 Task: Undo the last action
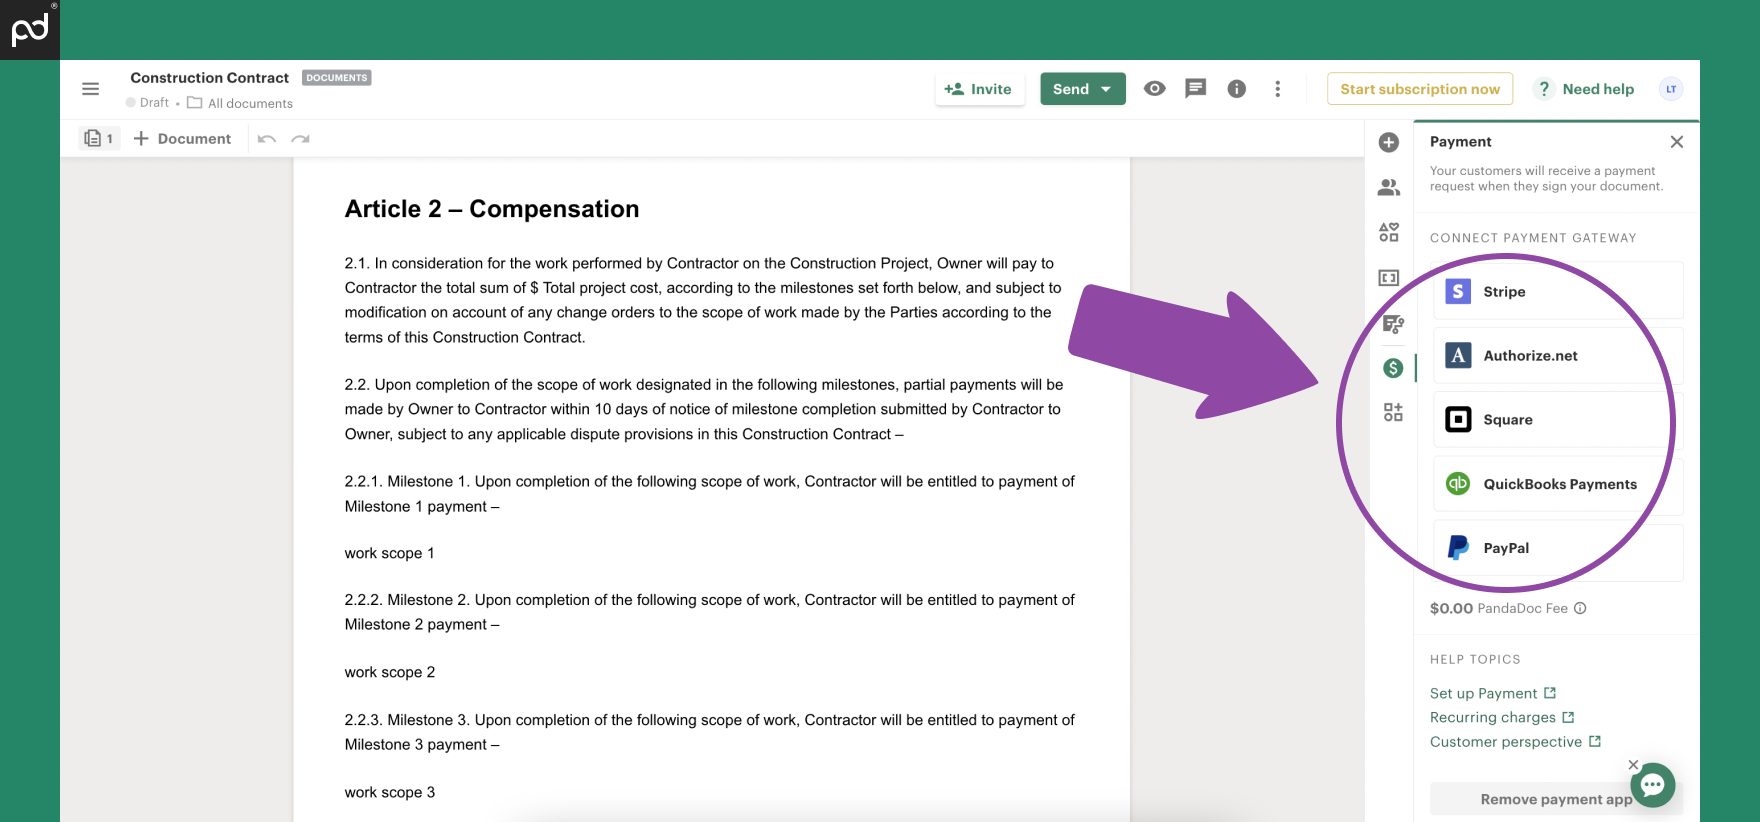266,139
